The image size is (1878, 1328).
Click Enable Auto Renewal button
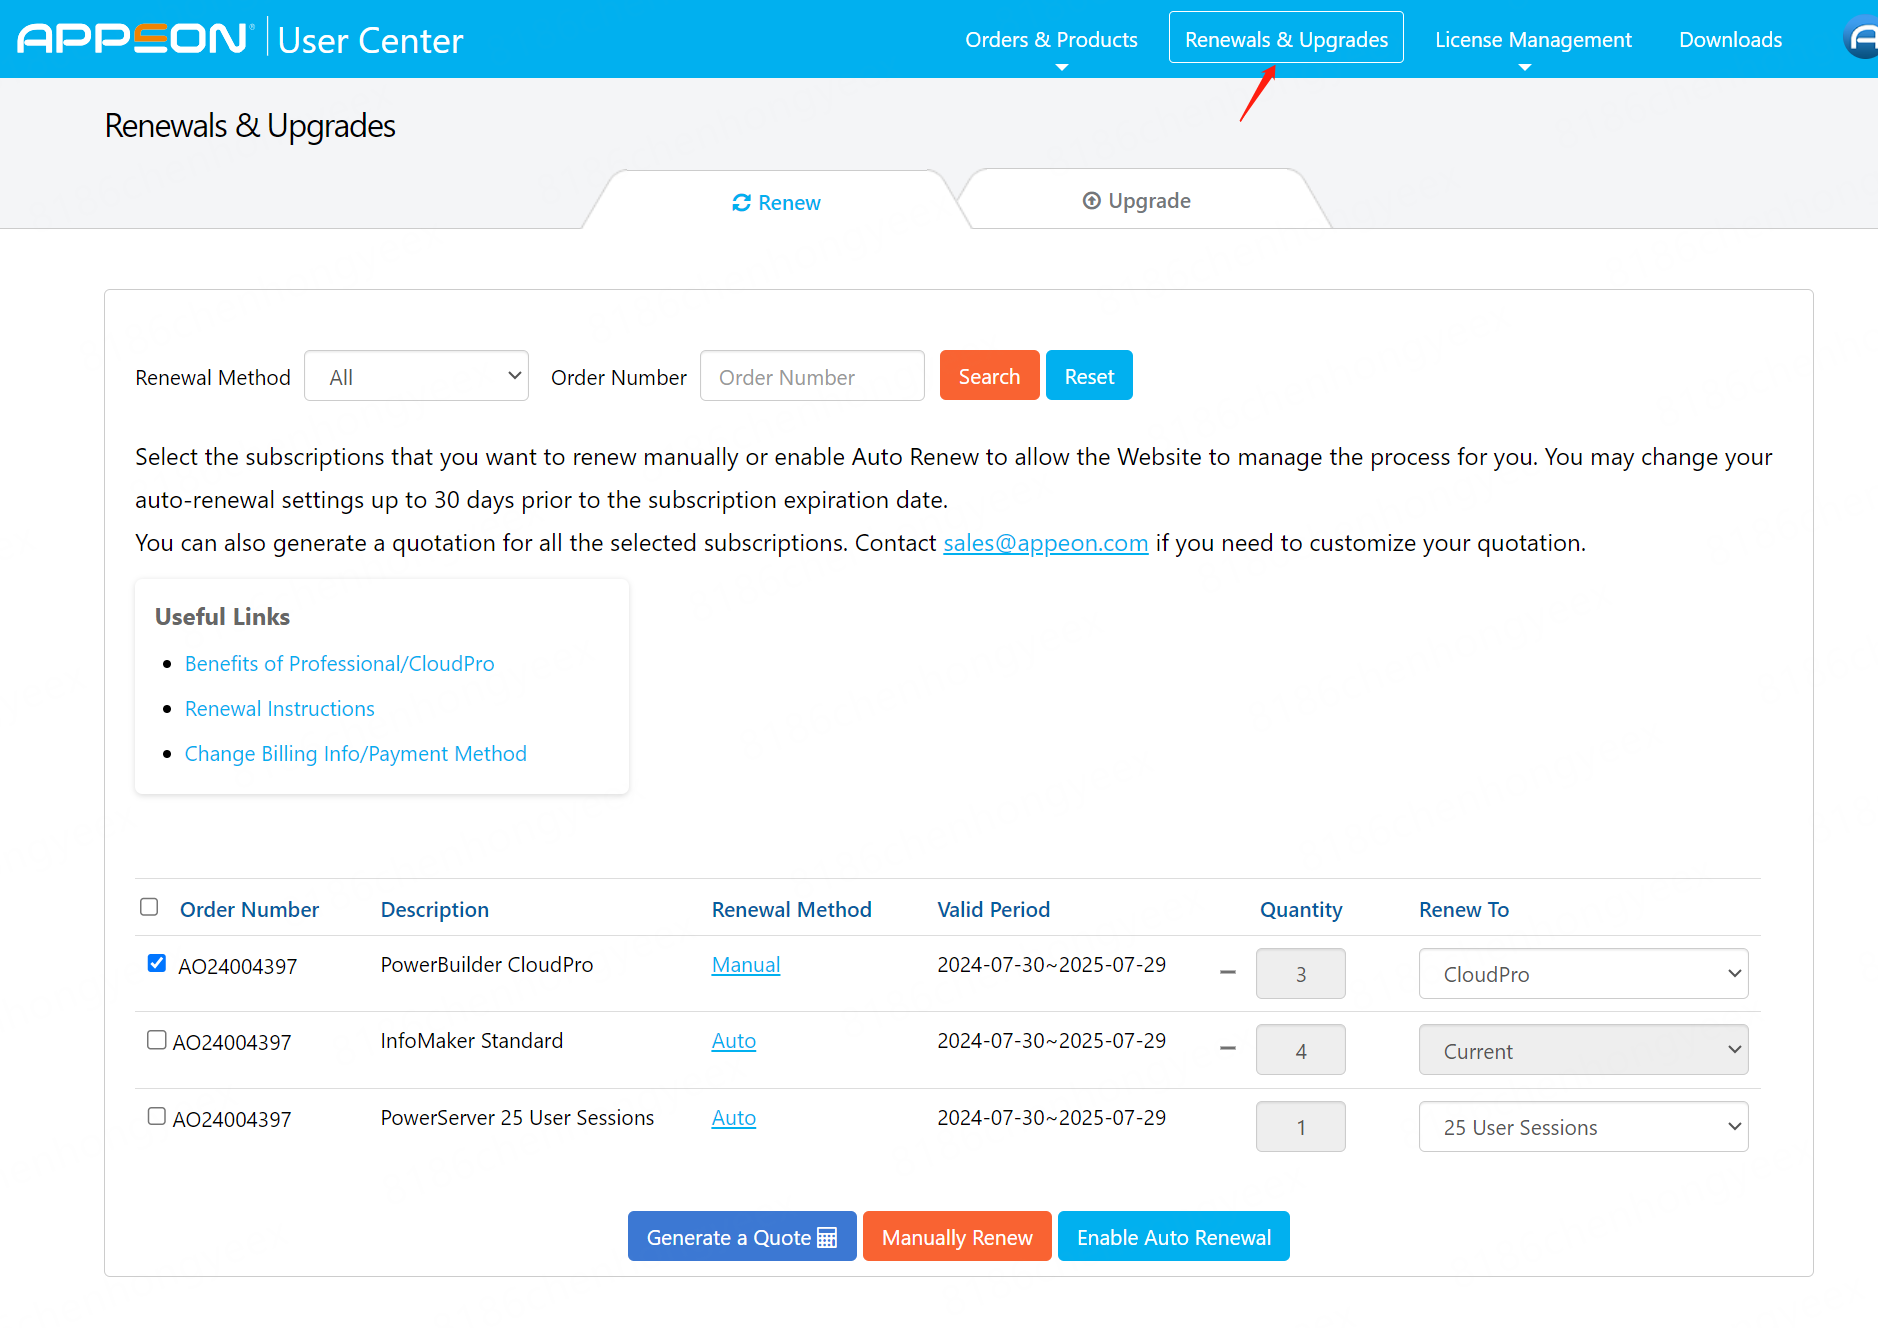pos(1174,1237)
